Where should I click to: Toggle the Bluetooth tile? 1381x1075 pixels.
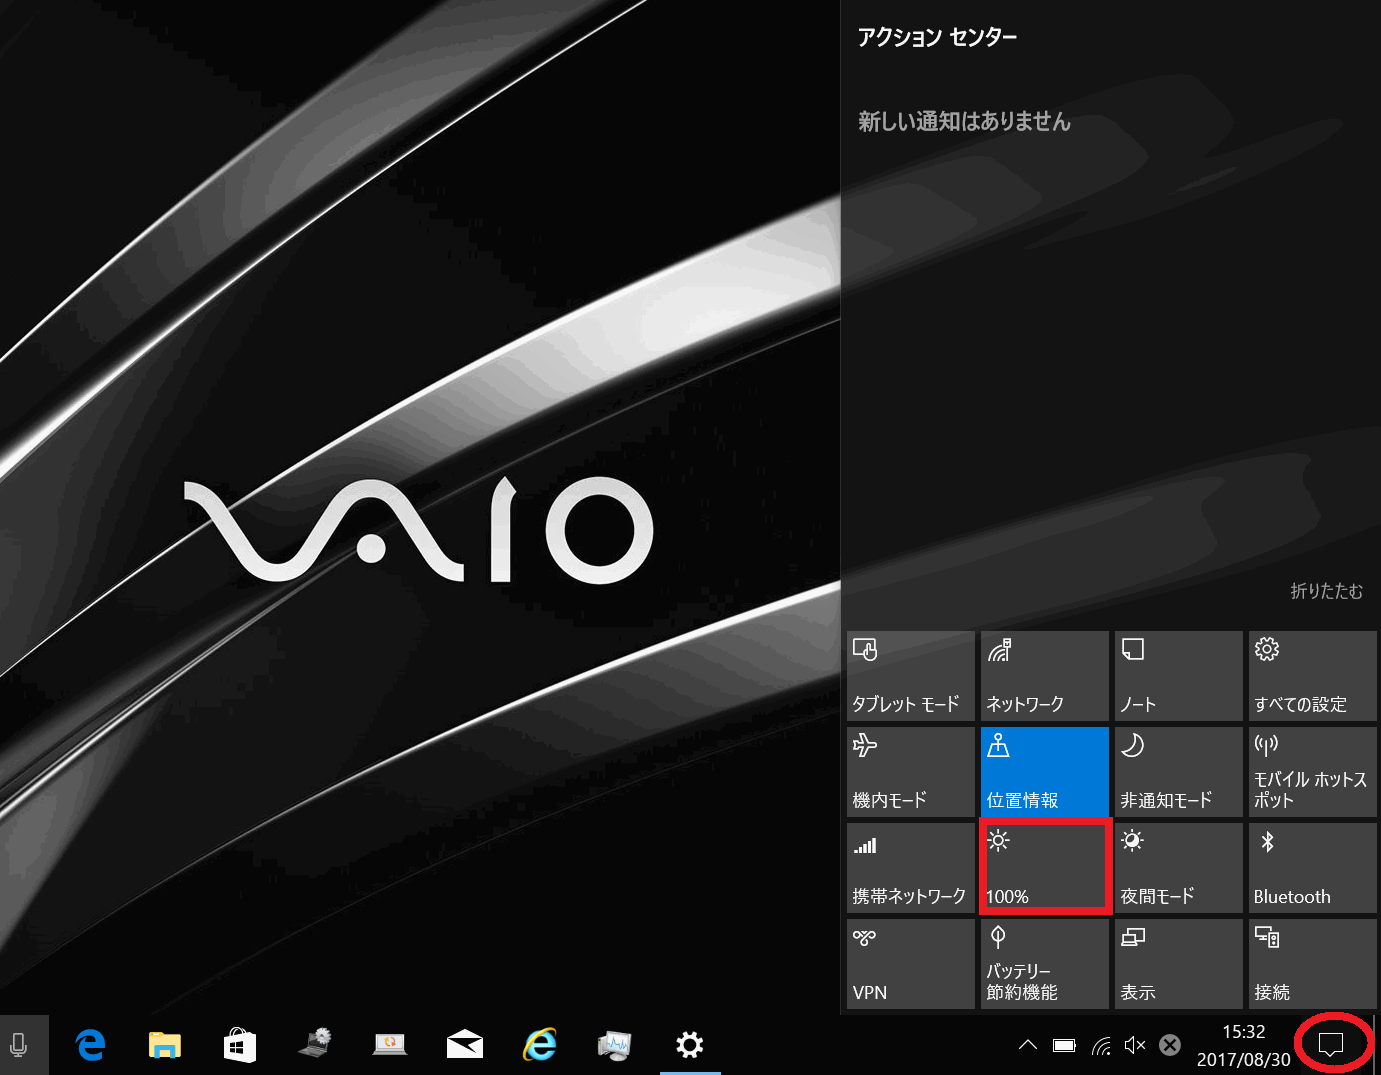point(1313,868)
